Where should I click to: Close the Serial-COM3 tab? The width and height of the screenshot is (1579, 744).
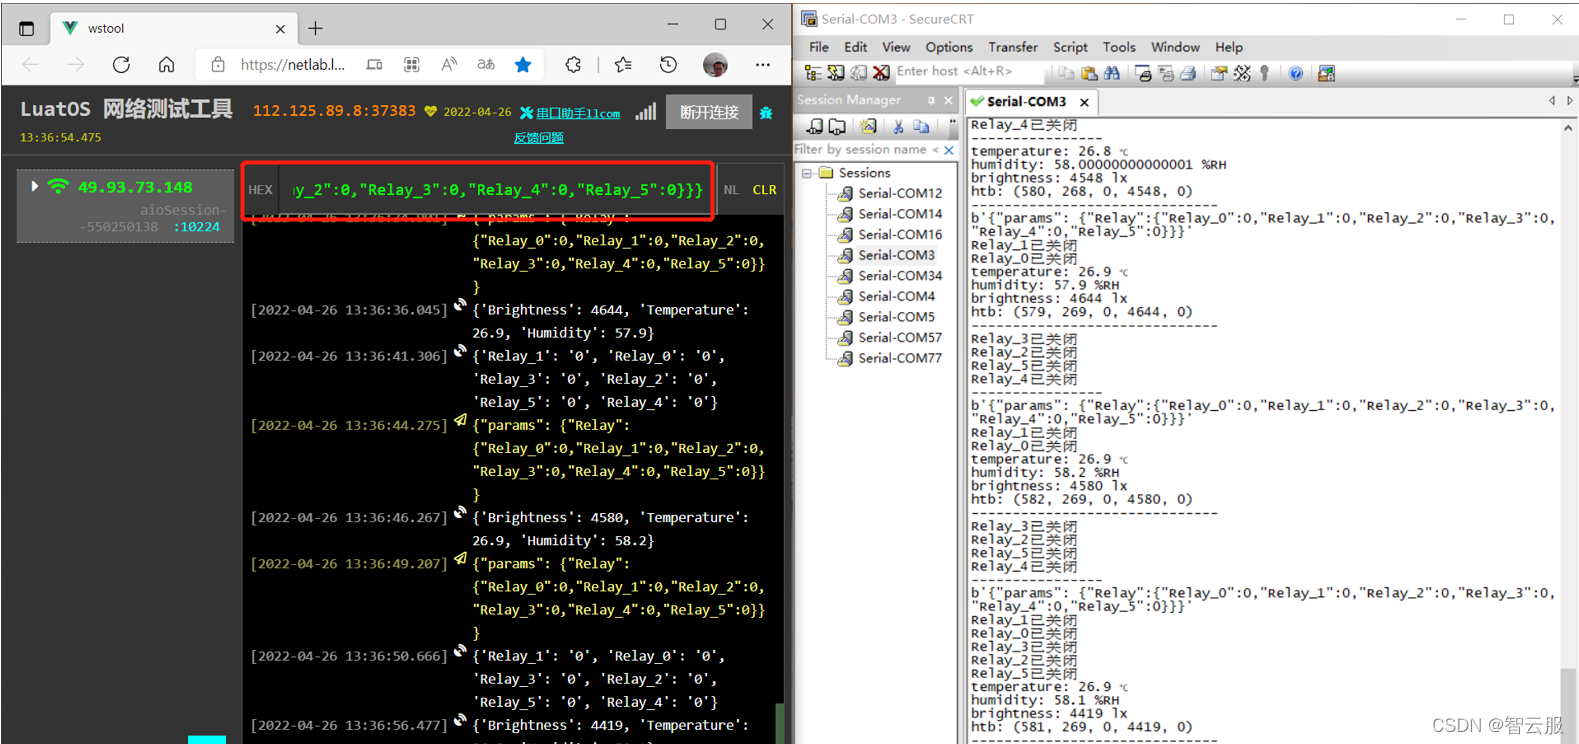click(x=1083, y=102)
